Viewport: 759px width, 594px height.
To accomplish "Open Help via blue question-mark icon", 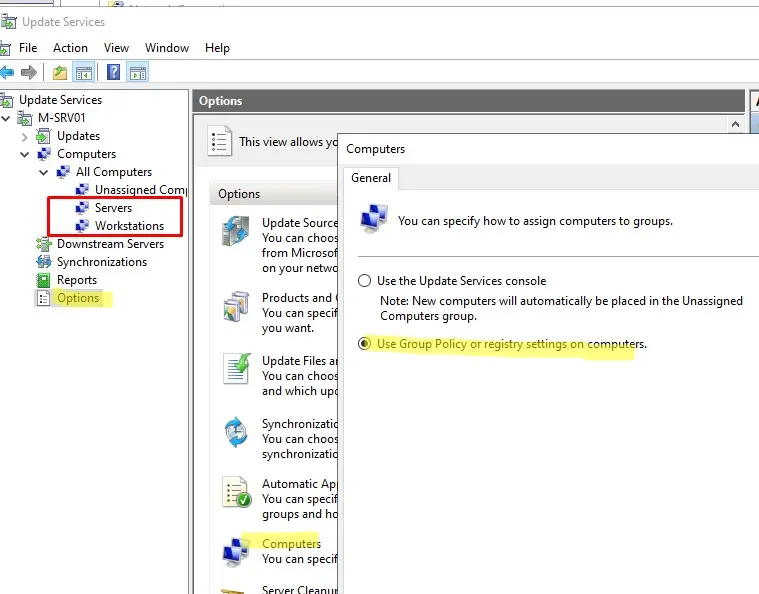I will [114, 72].
